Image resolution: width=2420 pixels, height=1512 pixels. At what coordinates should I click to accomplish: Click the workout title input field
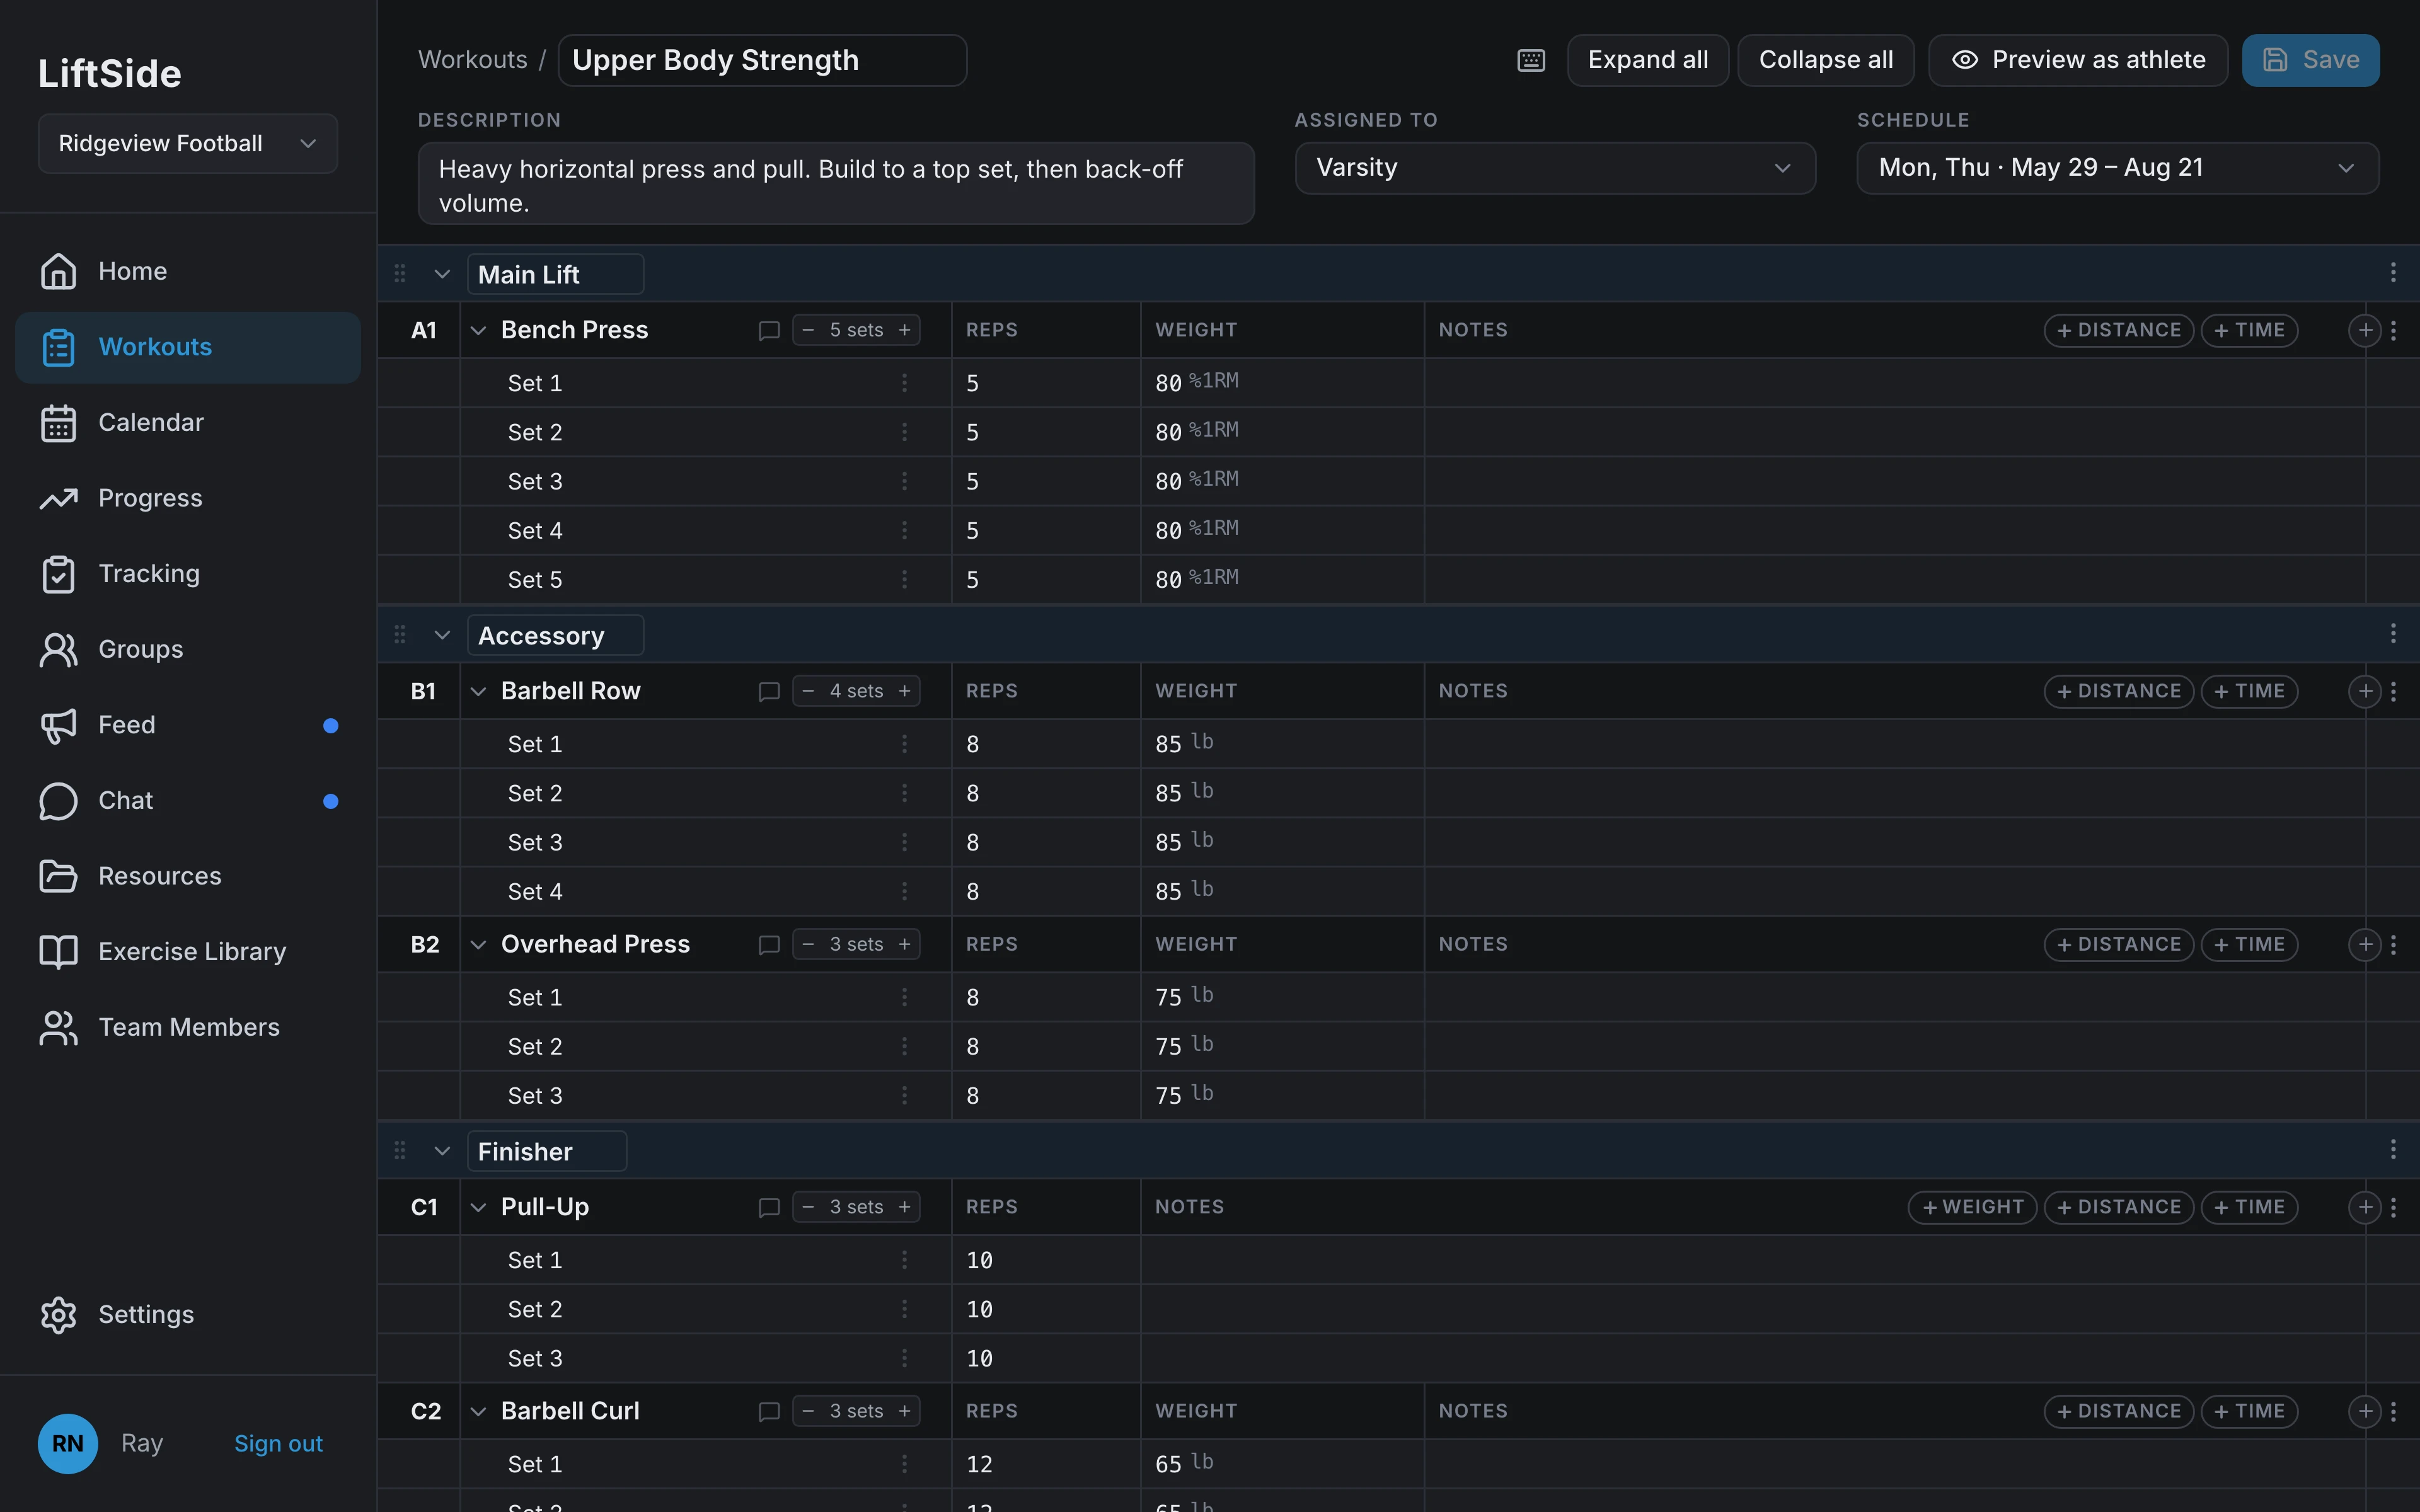point(762,60)
